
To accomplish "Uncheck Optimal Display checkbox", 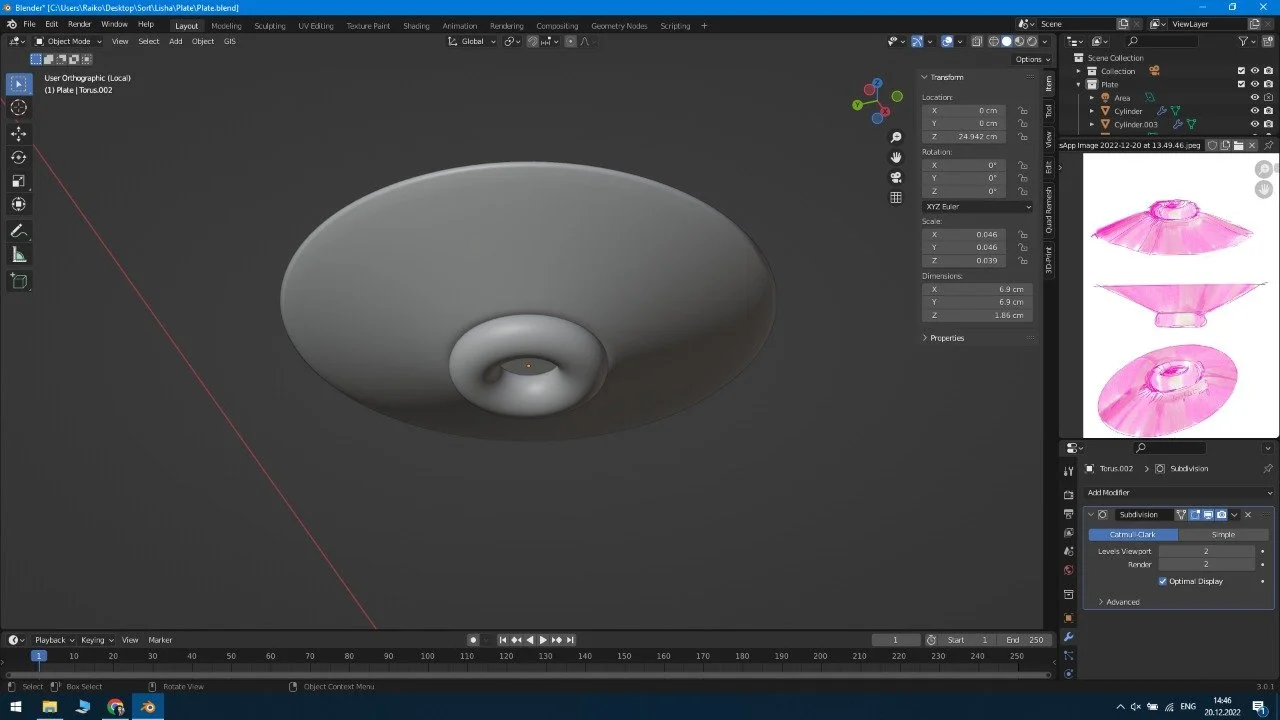I will pyautogui.click(x=1163, y=581).
